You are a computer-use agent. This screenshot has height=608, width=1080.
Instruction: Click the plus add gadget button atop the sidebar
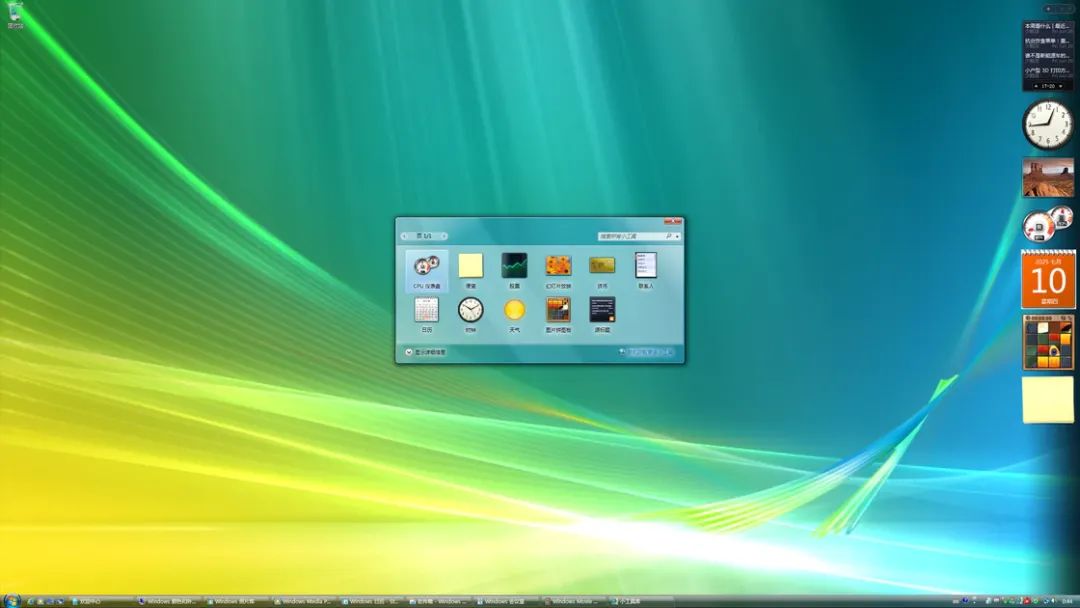1048,9
